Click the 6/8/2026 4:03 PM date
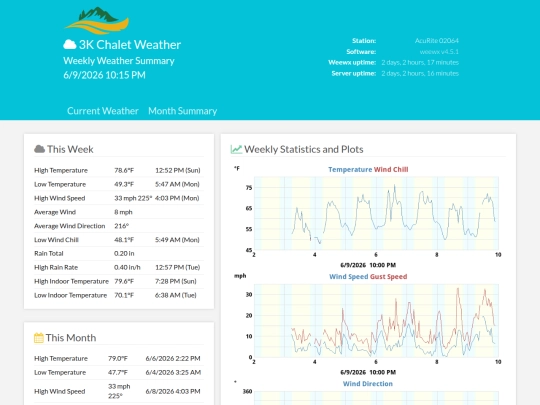Viewport: 540px width, 405px height. pyautogui.click(x=173, y=391)
